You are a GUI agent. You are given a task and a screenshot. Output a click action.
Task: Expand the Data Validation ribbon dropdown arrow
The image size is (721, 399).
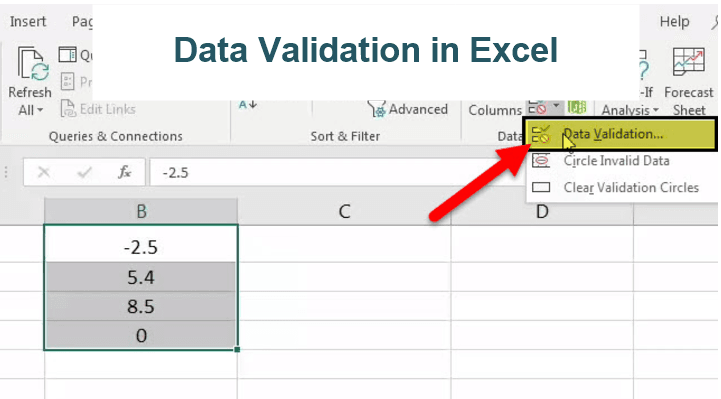click(x=556, y=106)
